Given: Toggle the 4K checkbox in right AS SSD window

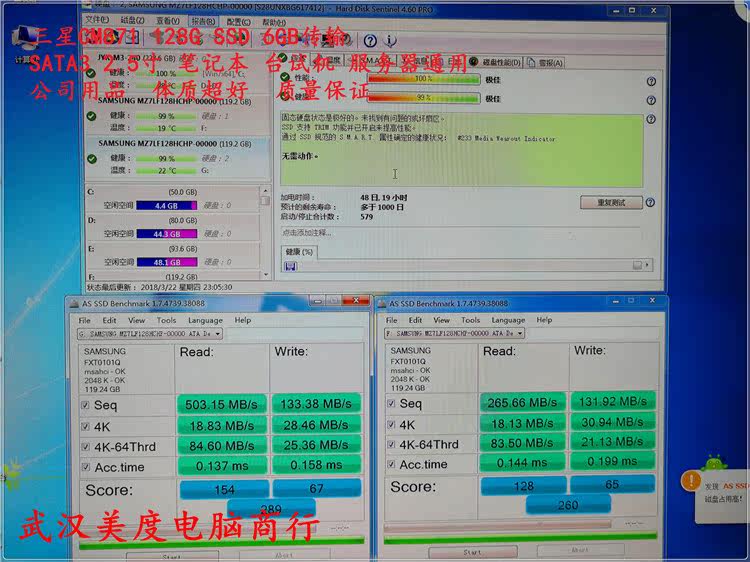Looking at the screenshot, I should [x=391, y=425].
